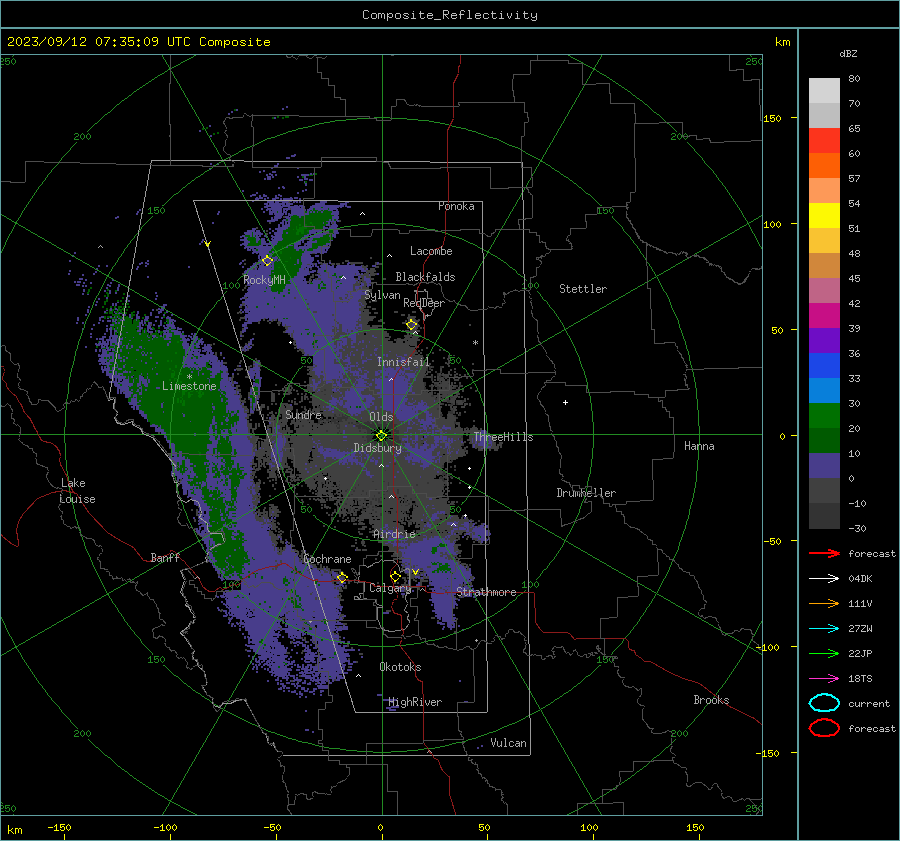
Task: Select the Innisfail town label
Action: pos(403,362)
